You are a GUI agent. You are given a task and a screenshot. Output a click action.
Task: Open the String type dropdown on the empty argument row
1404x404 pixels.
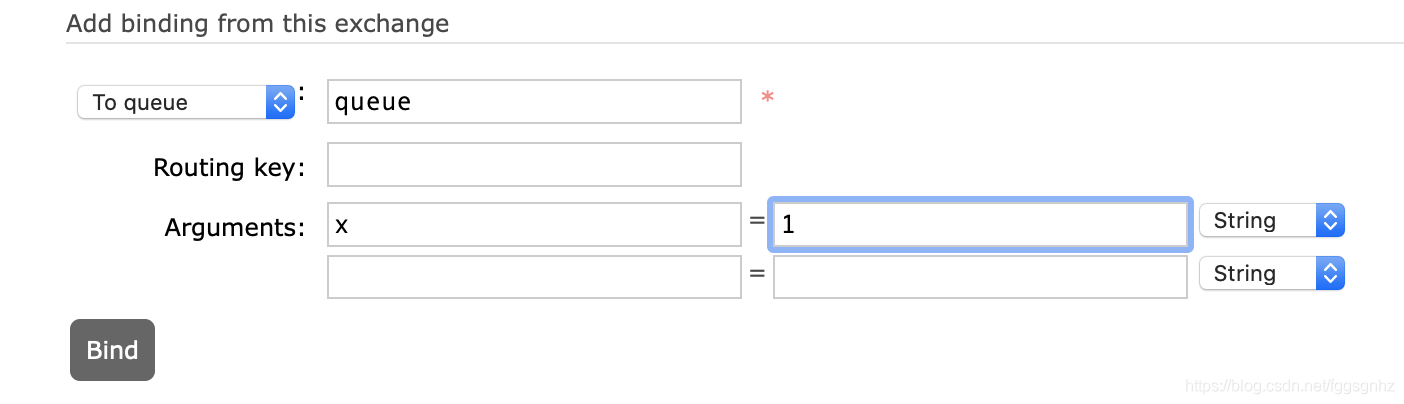click(x=1272, y=273)
